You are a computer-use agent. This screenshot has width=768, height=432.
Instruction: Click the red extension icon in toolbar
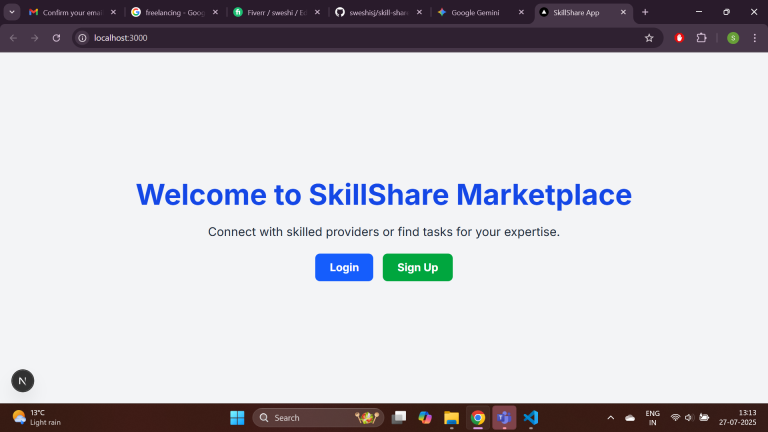pyautogui.click(x=679, y=38)
